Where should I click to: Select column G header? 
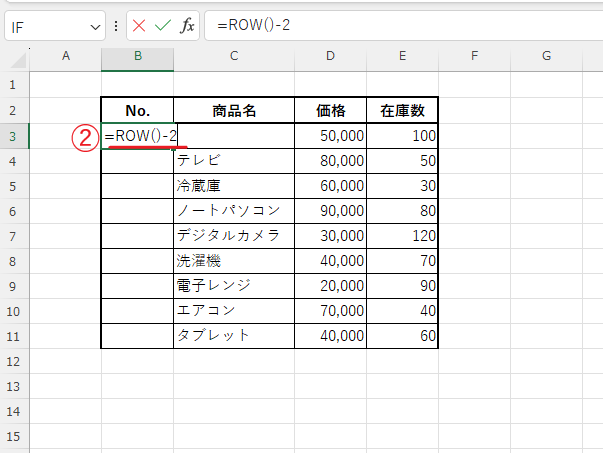tap(546, 56)
